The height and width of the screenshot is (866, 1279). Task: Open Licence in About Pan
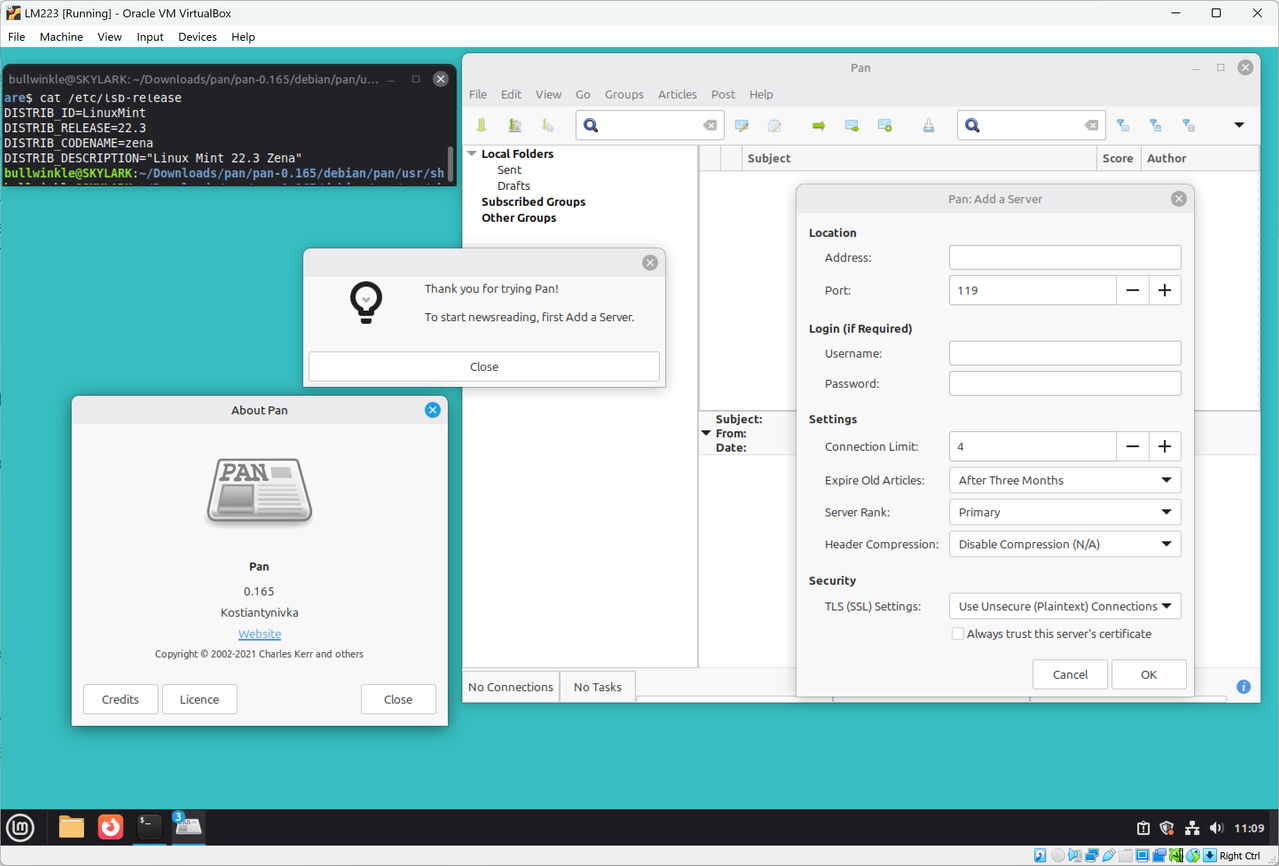pyautogui.click(x=199, y=699)
